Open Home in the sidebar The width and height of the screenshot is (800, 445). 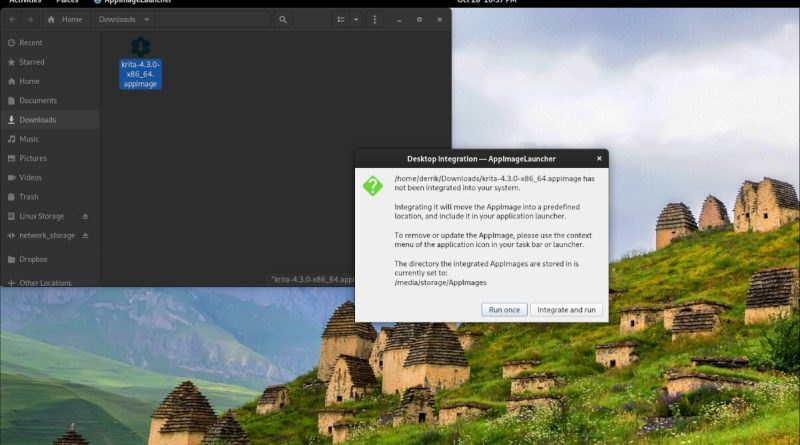pyautogui.click(x=49, y=81)
